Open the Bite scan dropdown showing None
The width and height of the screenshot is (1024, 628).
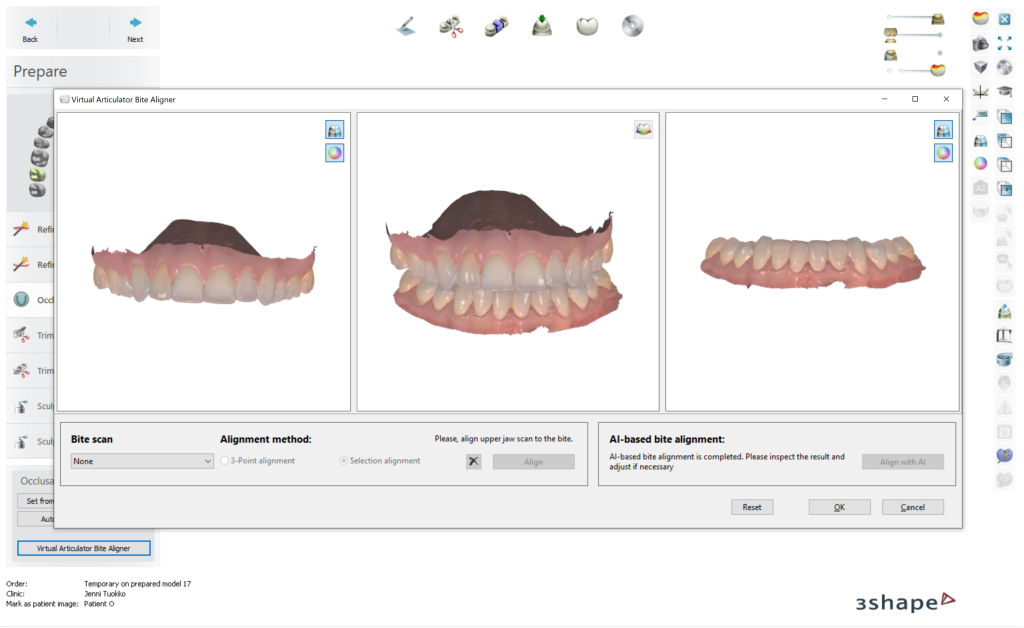[x=140, y=461]
